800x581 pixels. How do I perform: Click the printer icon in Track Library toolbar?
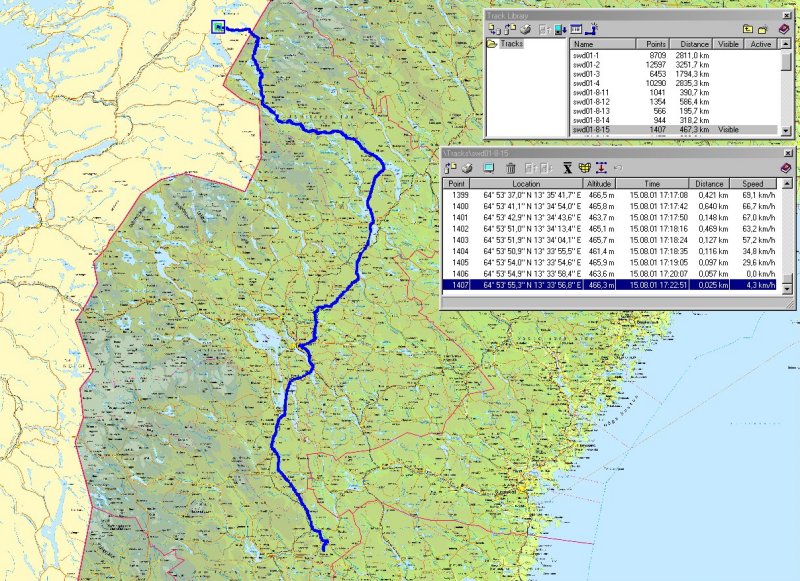[525, 28]
